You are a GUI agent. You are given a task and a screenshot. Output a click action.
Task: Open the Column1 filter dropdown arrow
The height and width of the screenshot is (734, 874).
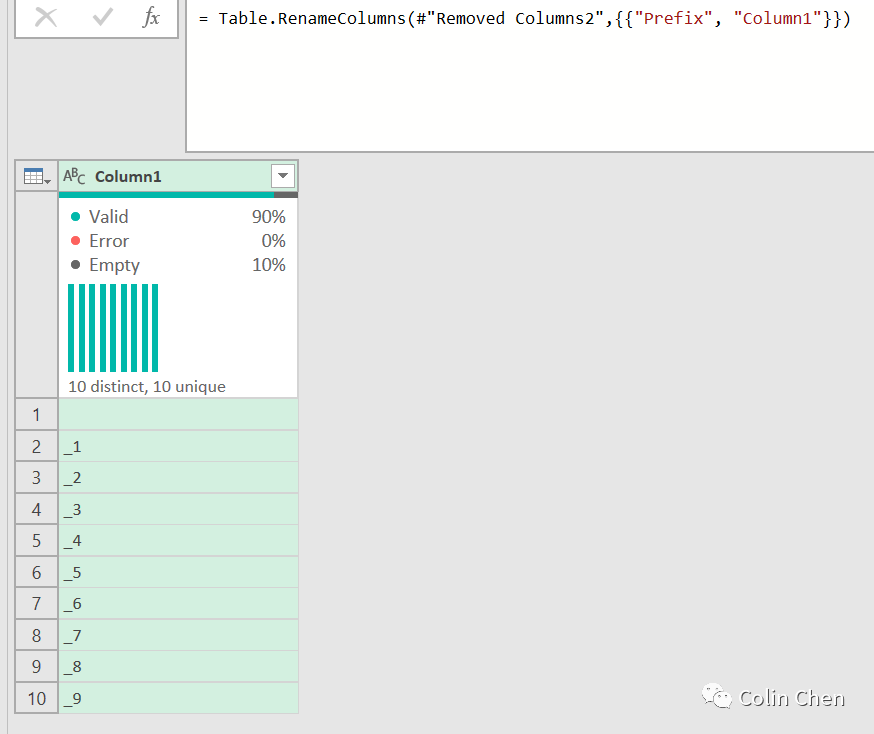click(x=283, y=177)
